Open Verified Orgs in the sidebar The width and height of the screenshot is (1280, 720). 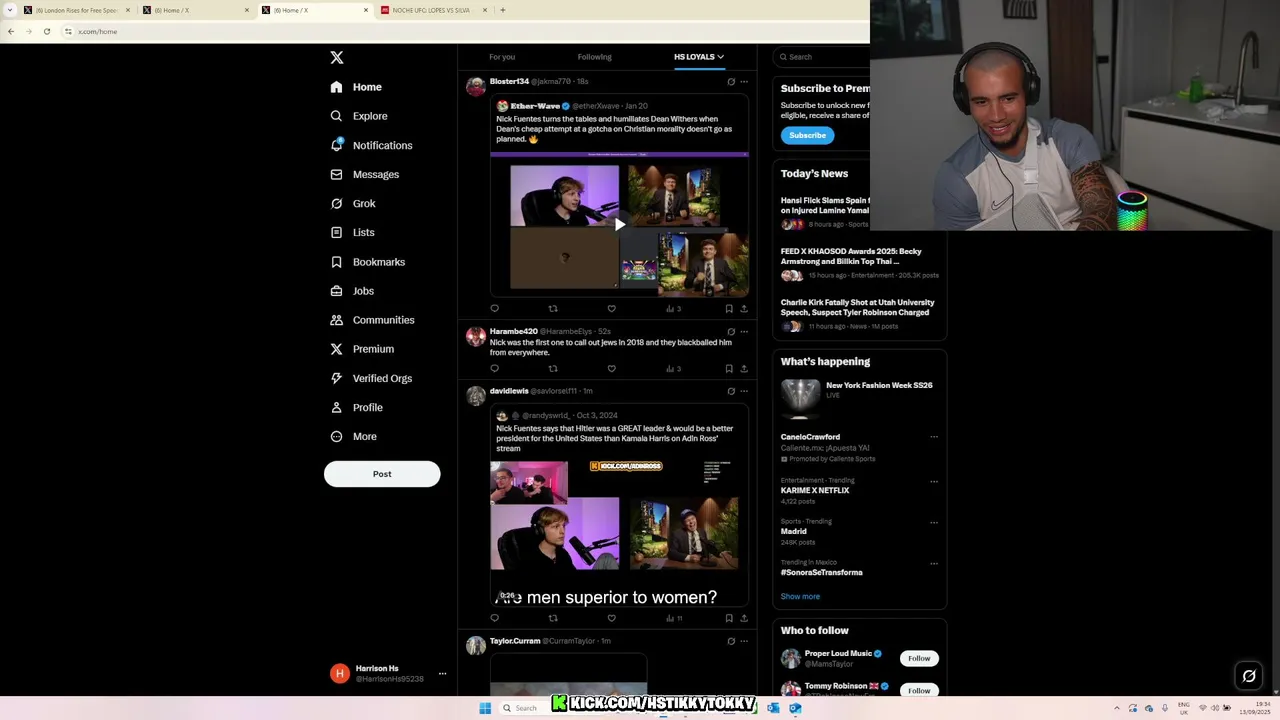click(371, 378)
